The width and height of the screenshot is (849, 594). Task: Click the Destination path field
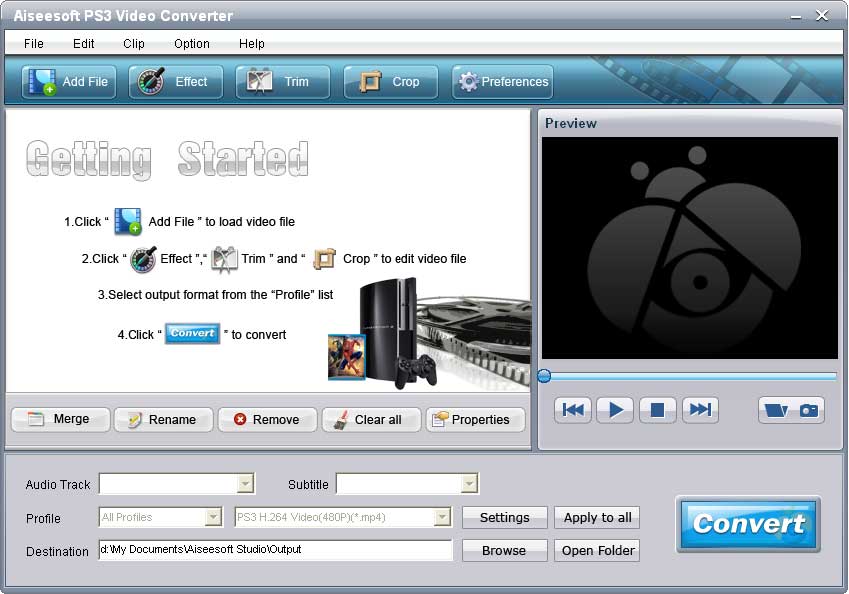[276, 550]
